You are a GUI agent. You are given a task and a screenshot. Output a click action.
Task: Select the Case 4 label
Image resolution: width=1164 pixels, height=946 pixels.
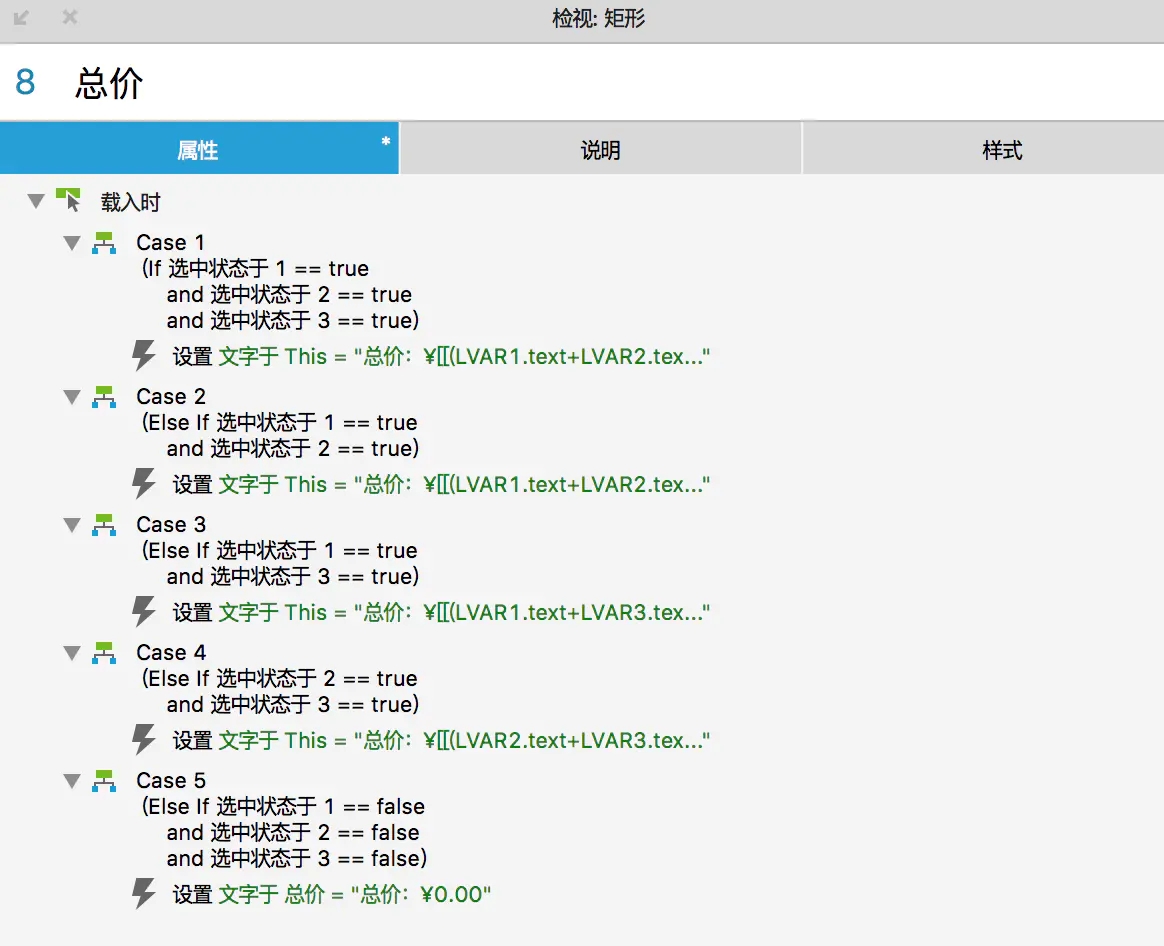171,652
